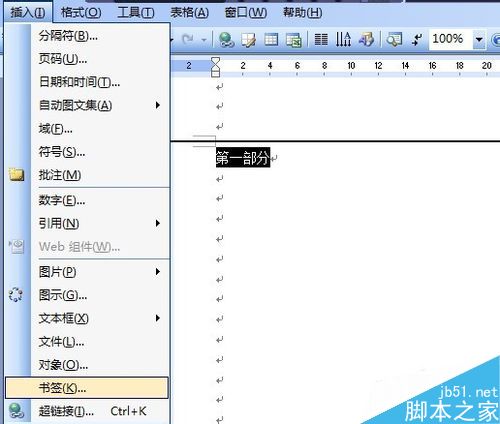The width and height of the screenshot is (500, 424).
Task: Click the 100% zoom box
Action: click(x=450, y=39)
